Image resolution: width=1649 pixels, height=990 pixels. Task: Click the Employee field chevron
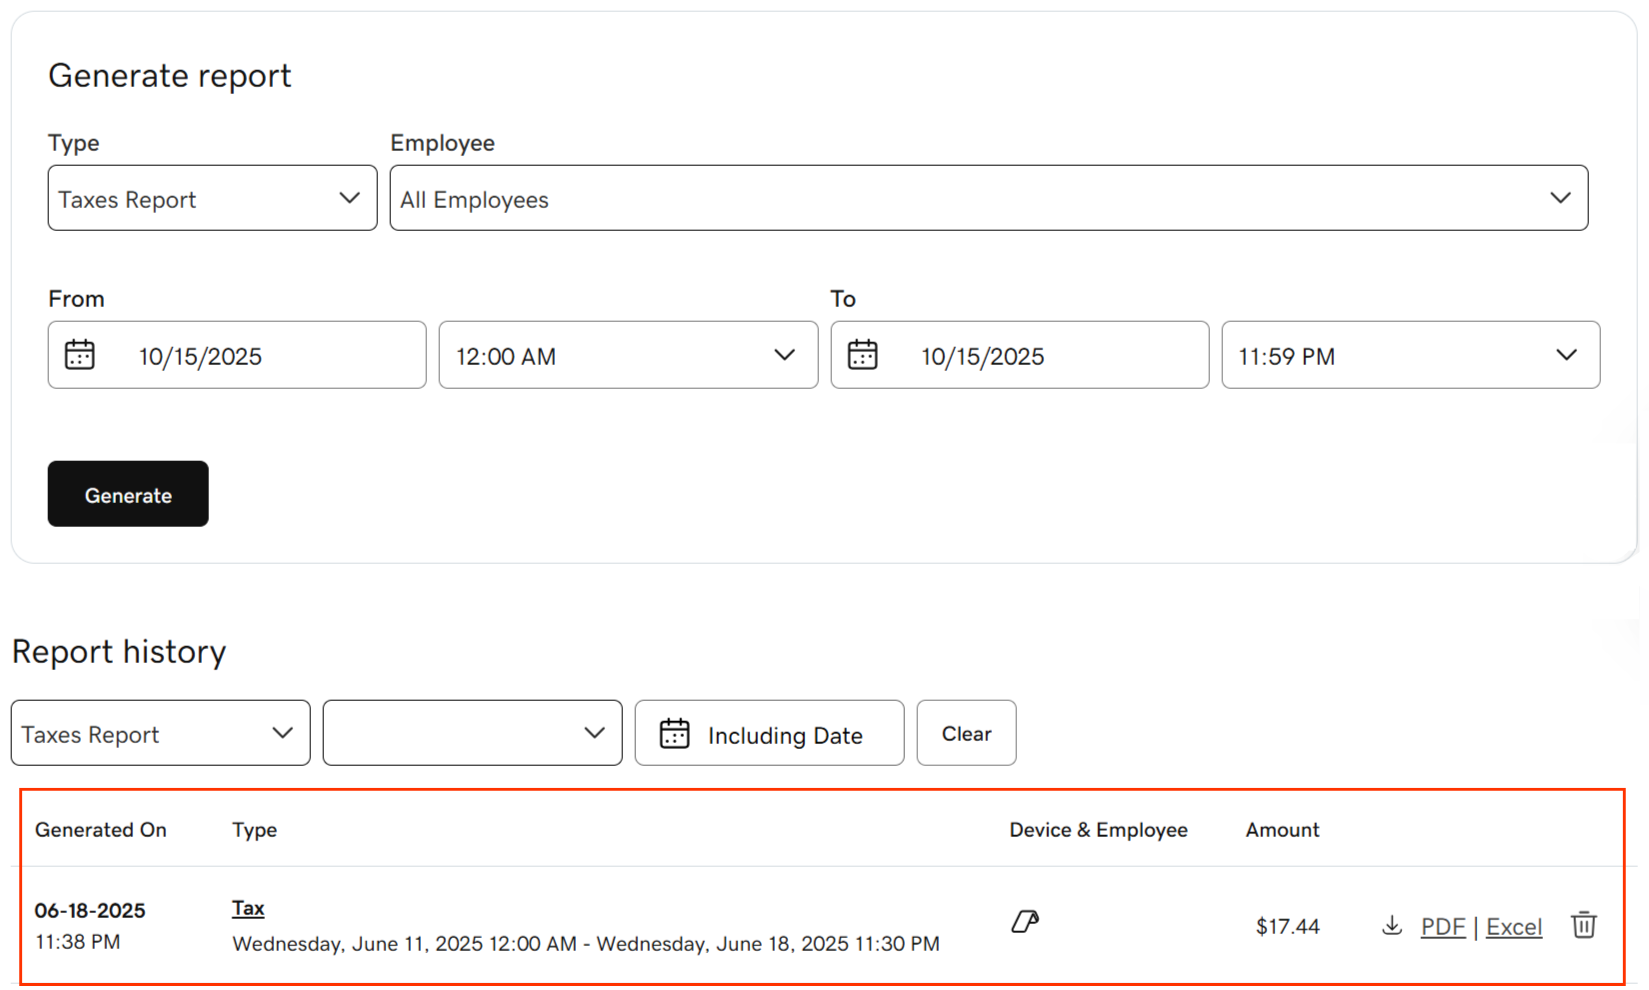pos(1560,197)
